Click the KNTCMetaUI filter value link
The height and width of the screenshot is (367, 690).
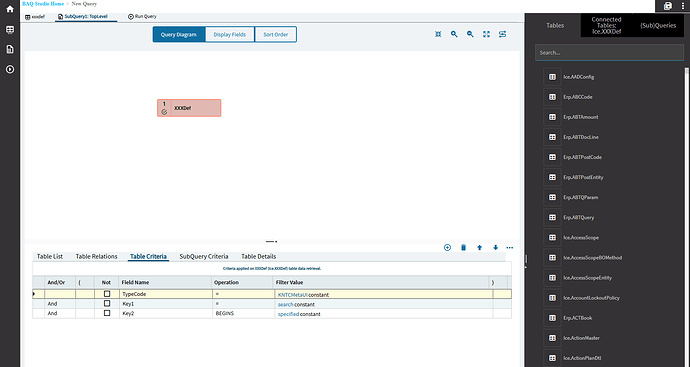293,295
